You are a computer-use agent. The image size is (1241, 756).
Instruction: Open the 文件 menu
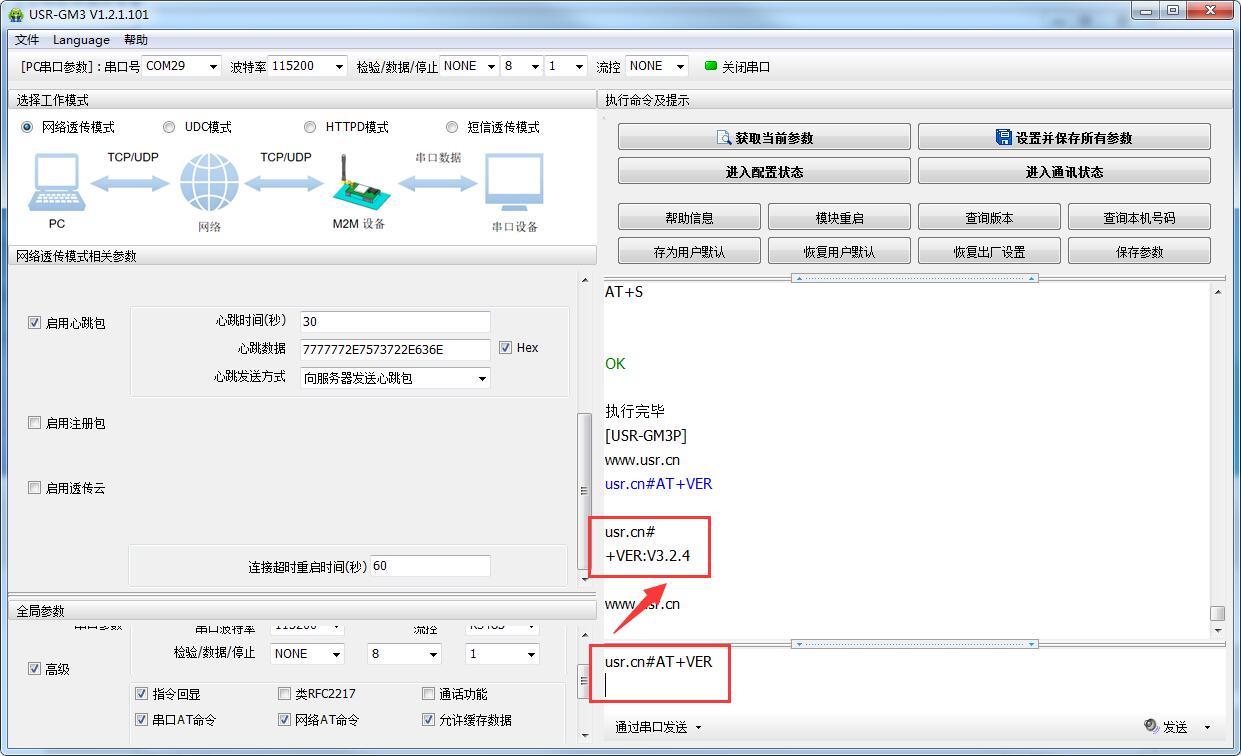[27, 40]
